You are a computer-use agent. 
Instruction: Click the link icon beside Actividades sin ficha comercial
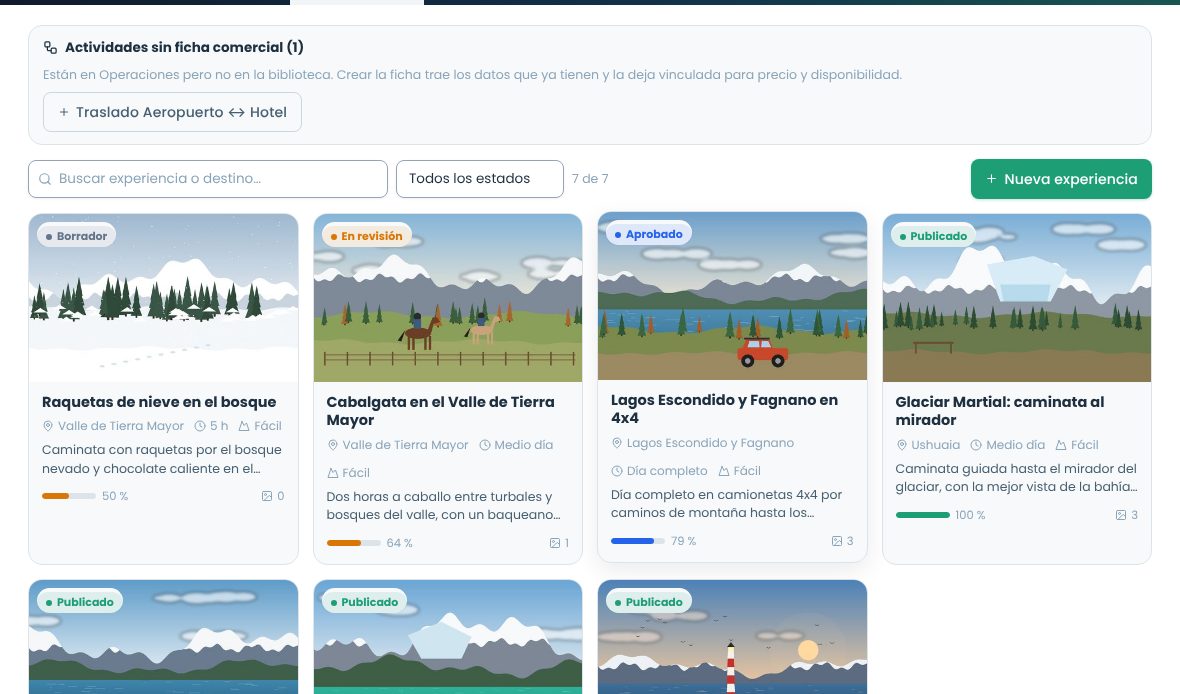click(x=50, y=47)
